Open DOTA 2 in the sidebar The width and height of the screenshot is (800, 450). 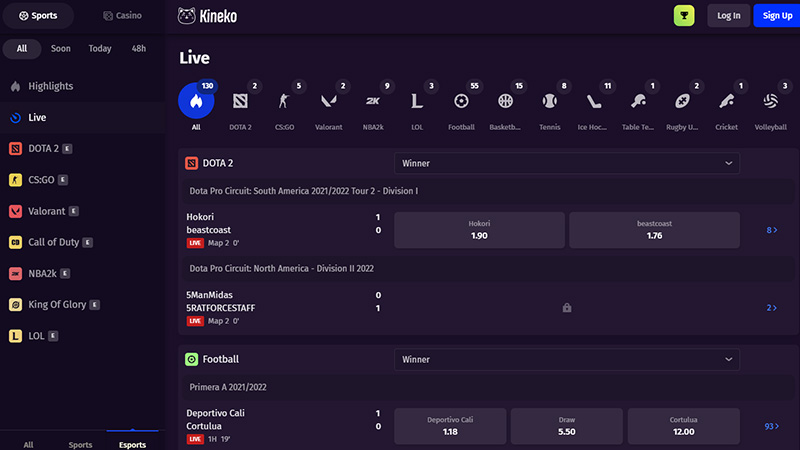pyautogui.click(x=83, y=148)
